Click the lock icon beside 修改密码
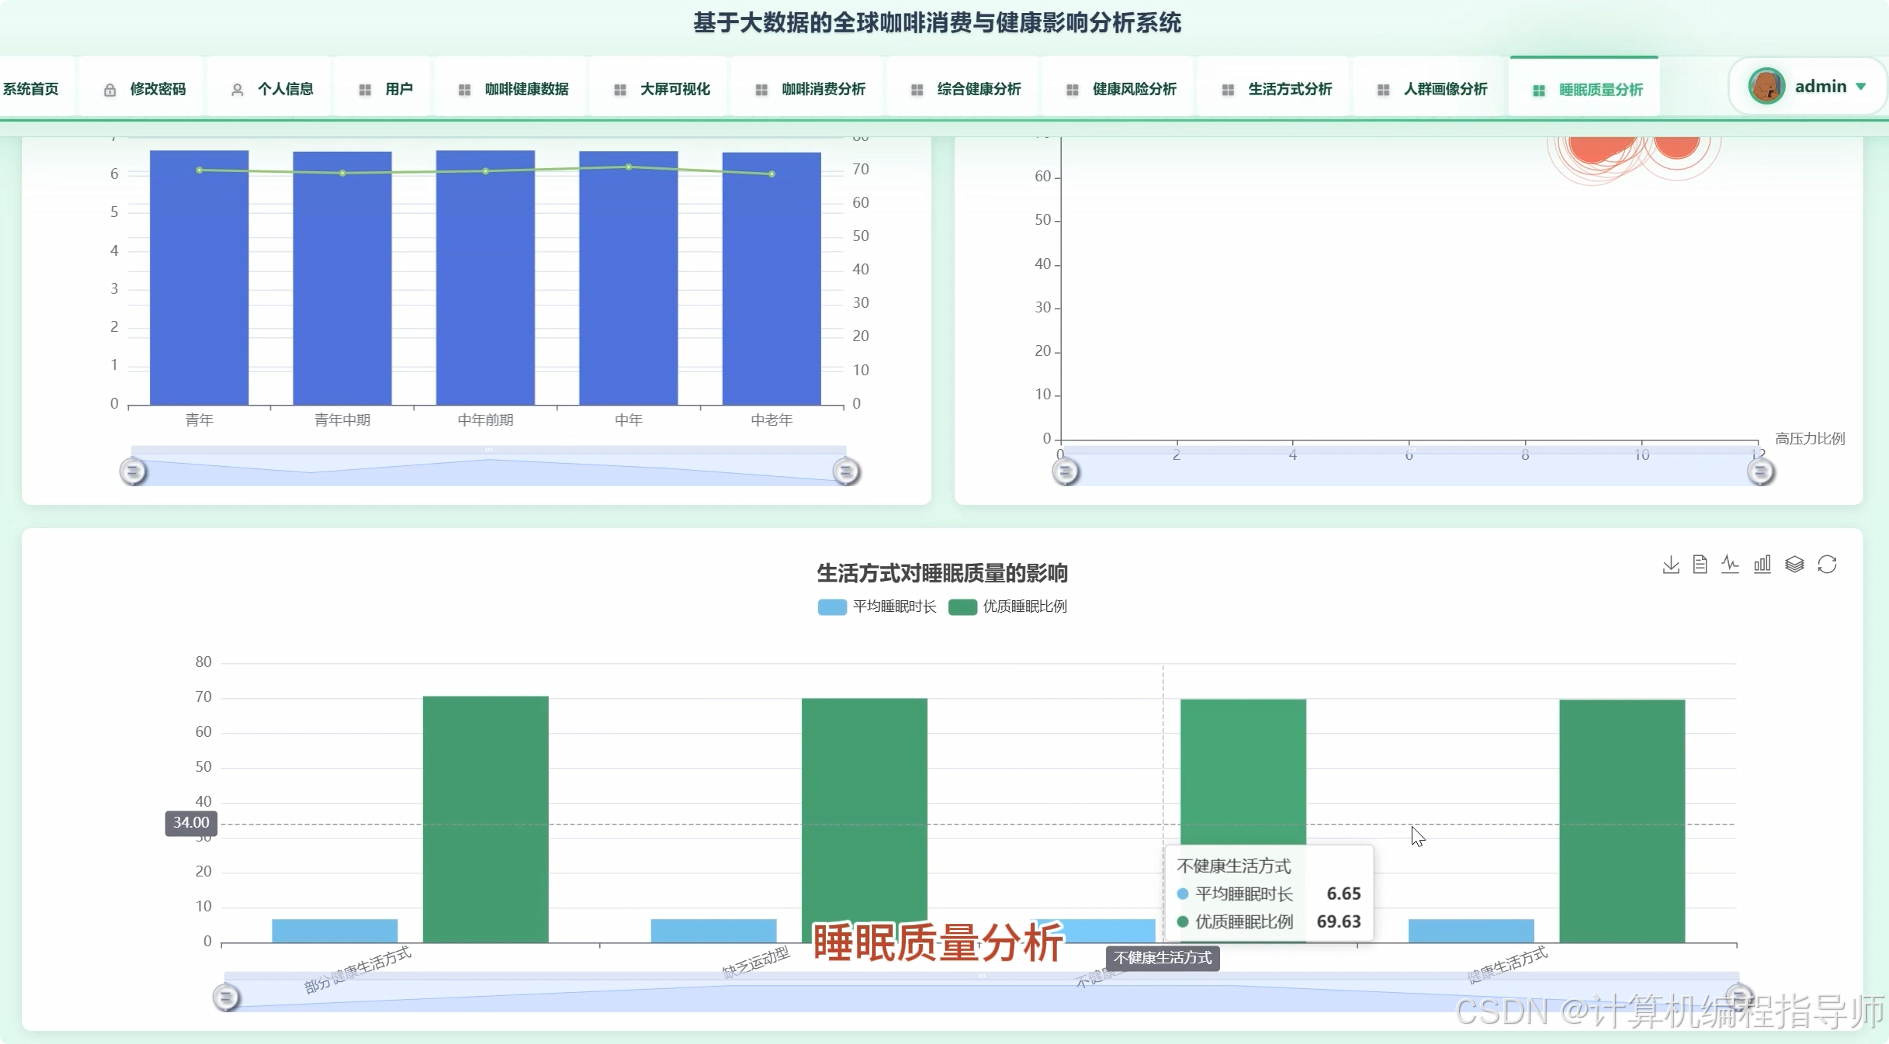 [x=110, y=88]
